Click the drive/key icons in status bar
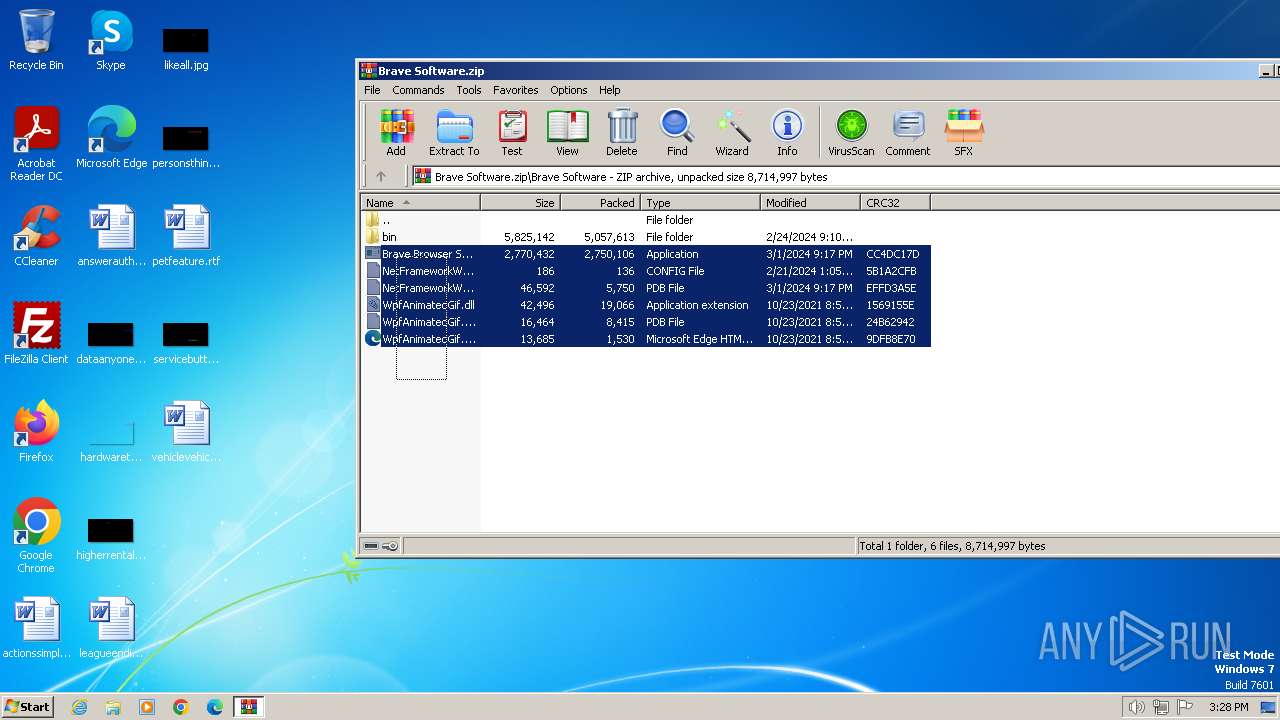Viewport: 1280px width, 720px height. [x=381, y=546]
